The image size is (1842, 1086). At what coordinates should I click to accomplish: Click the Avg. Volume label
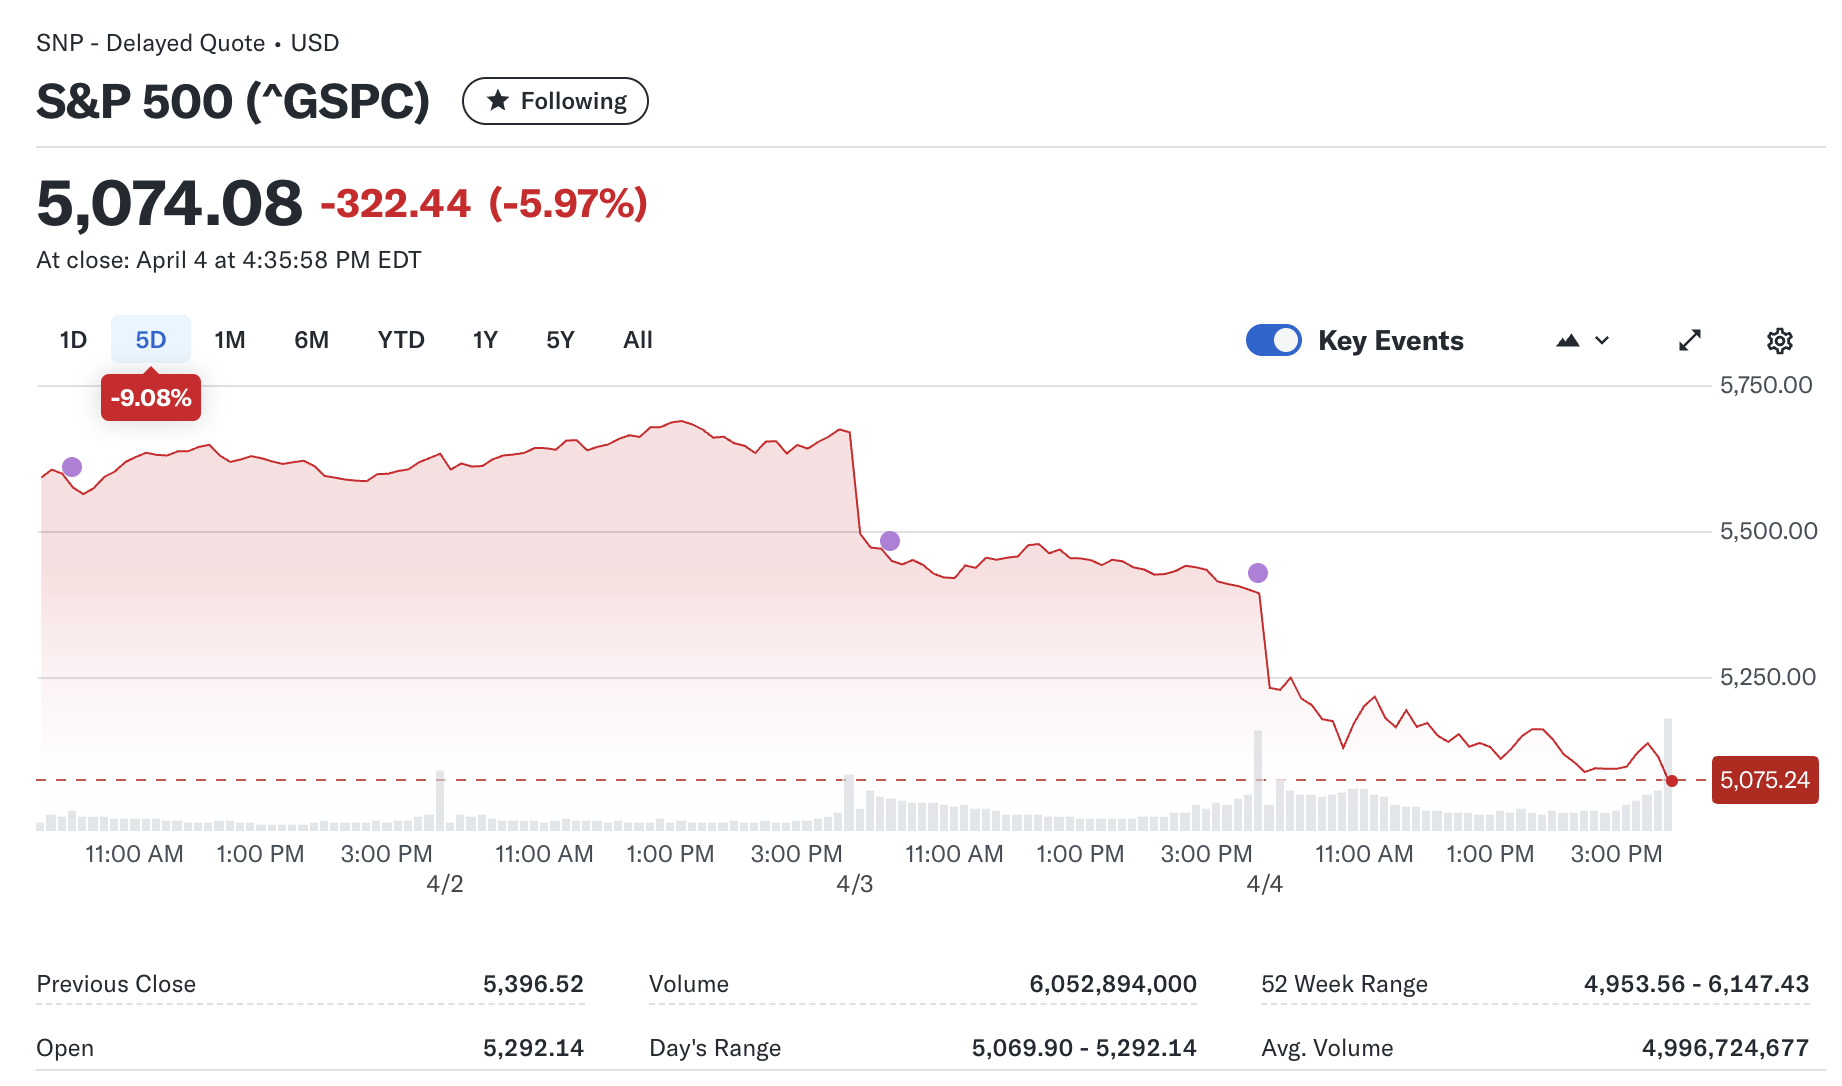(1327, 1048)
